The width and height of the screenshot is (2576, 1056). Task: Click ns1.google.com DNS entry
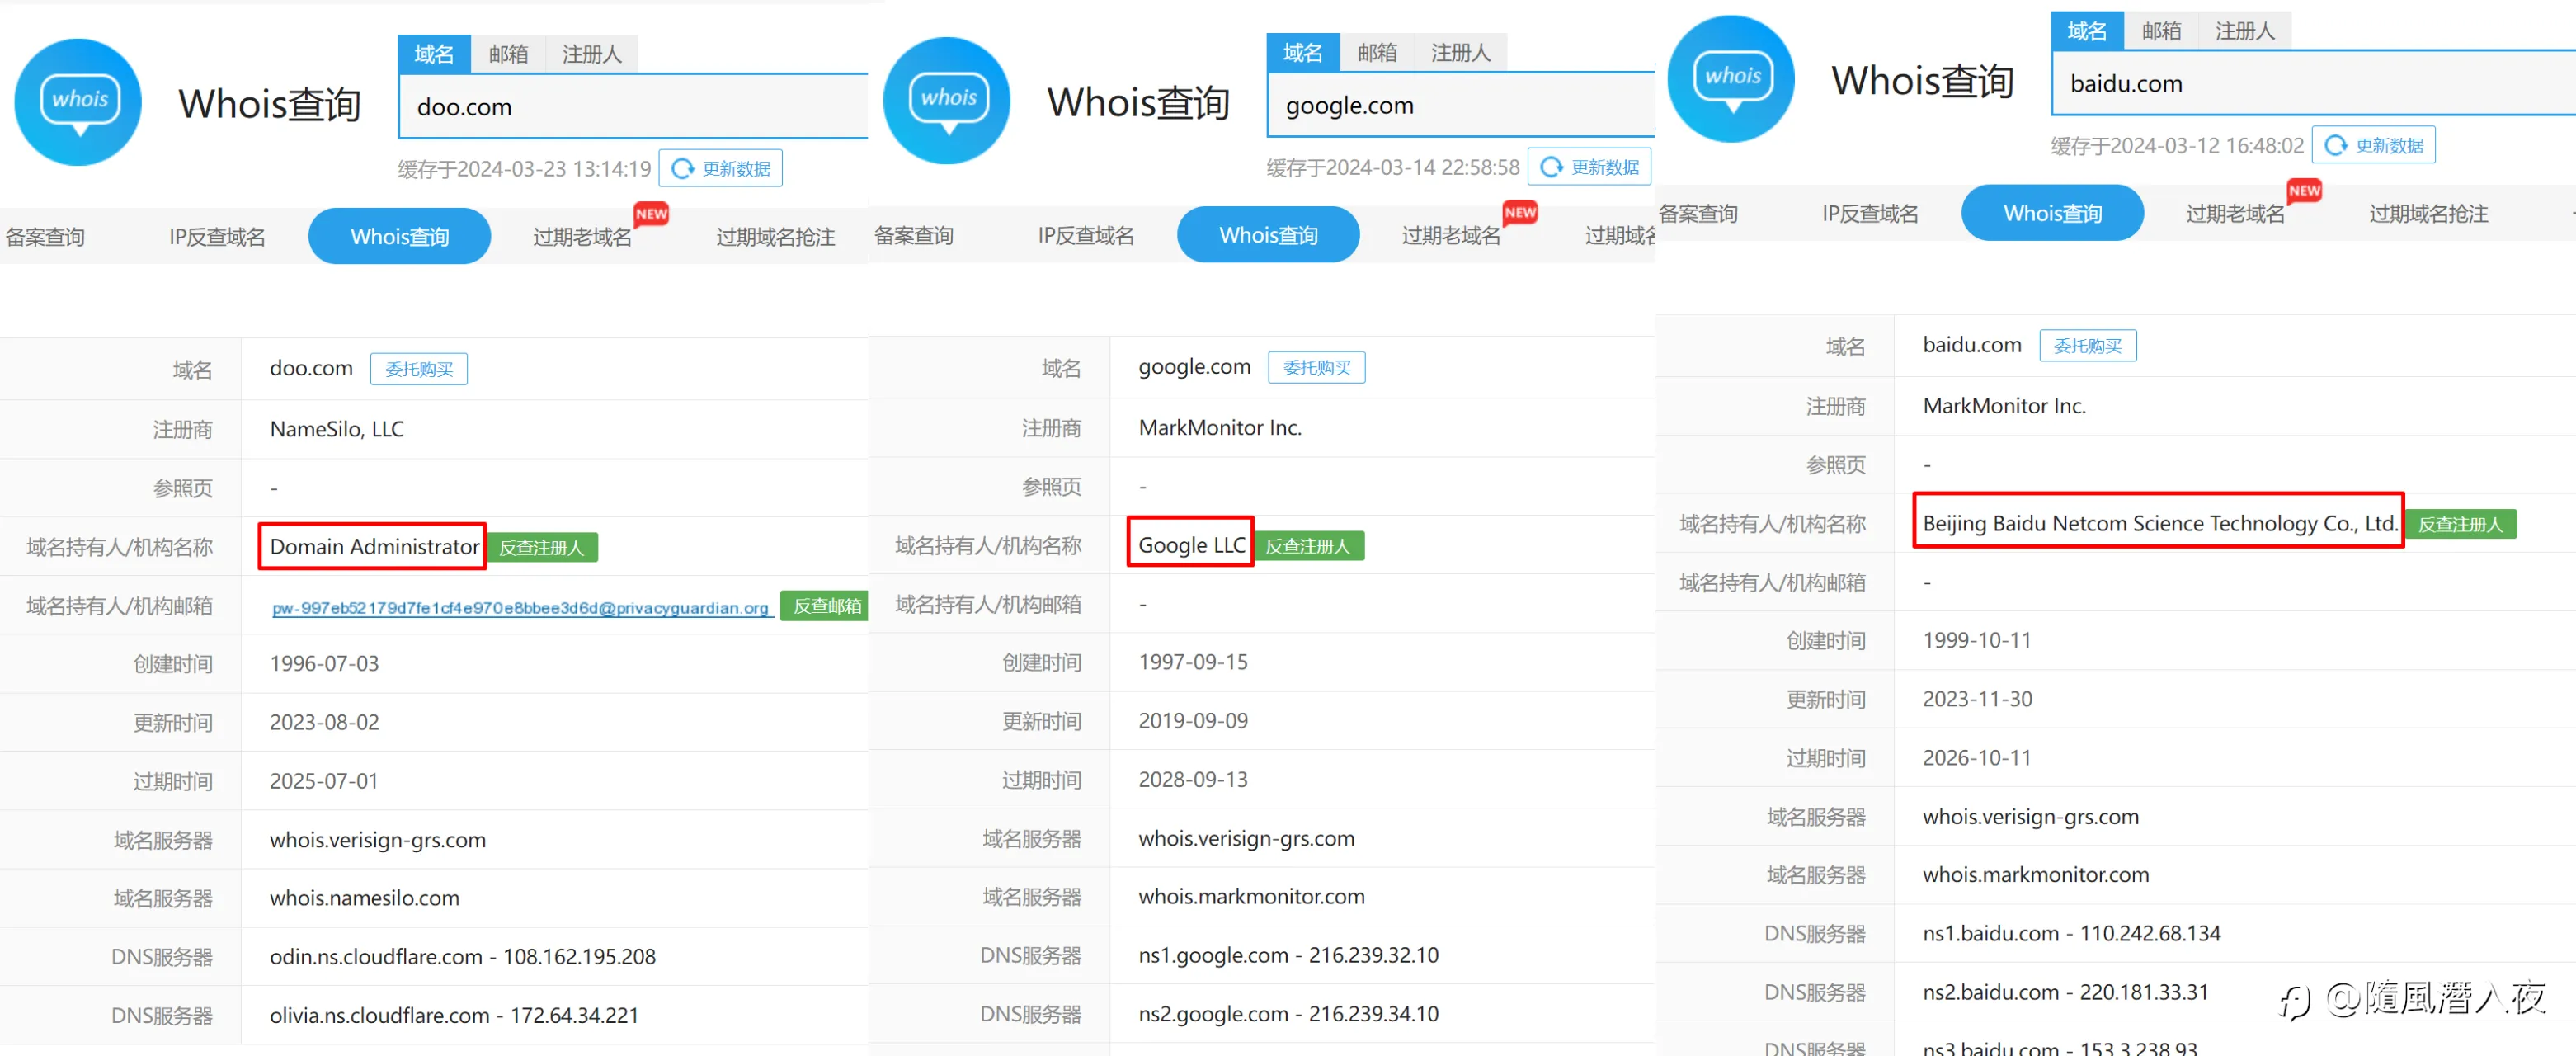1288,955
